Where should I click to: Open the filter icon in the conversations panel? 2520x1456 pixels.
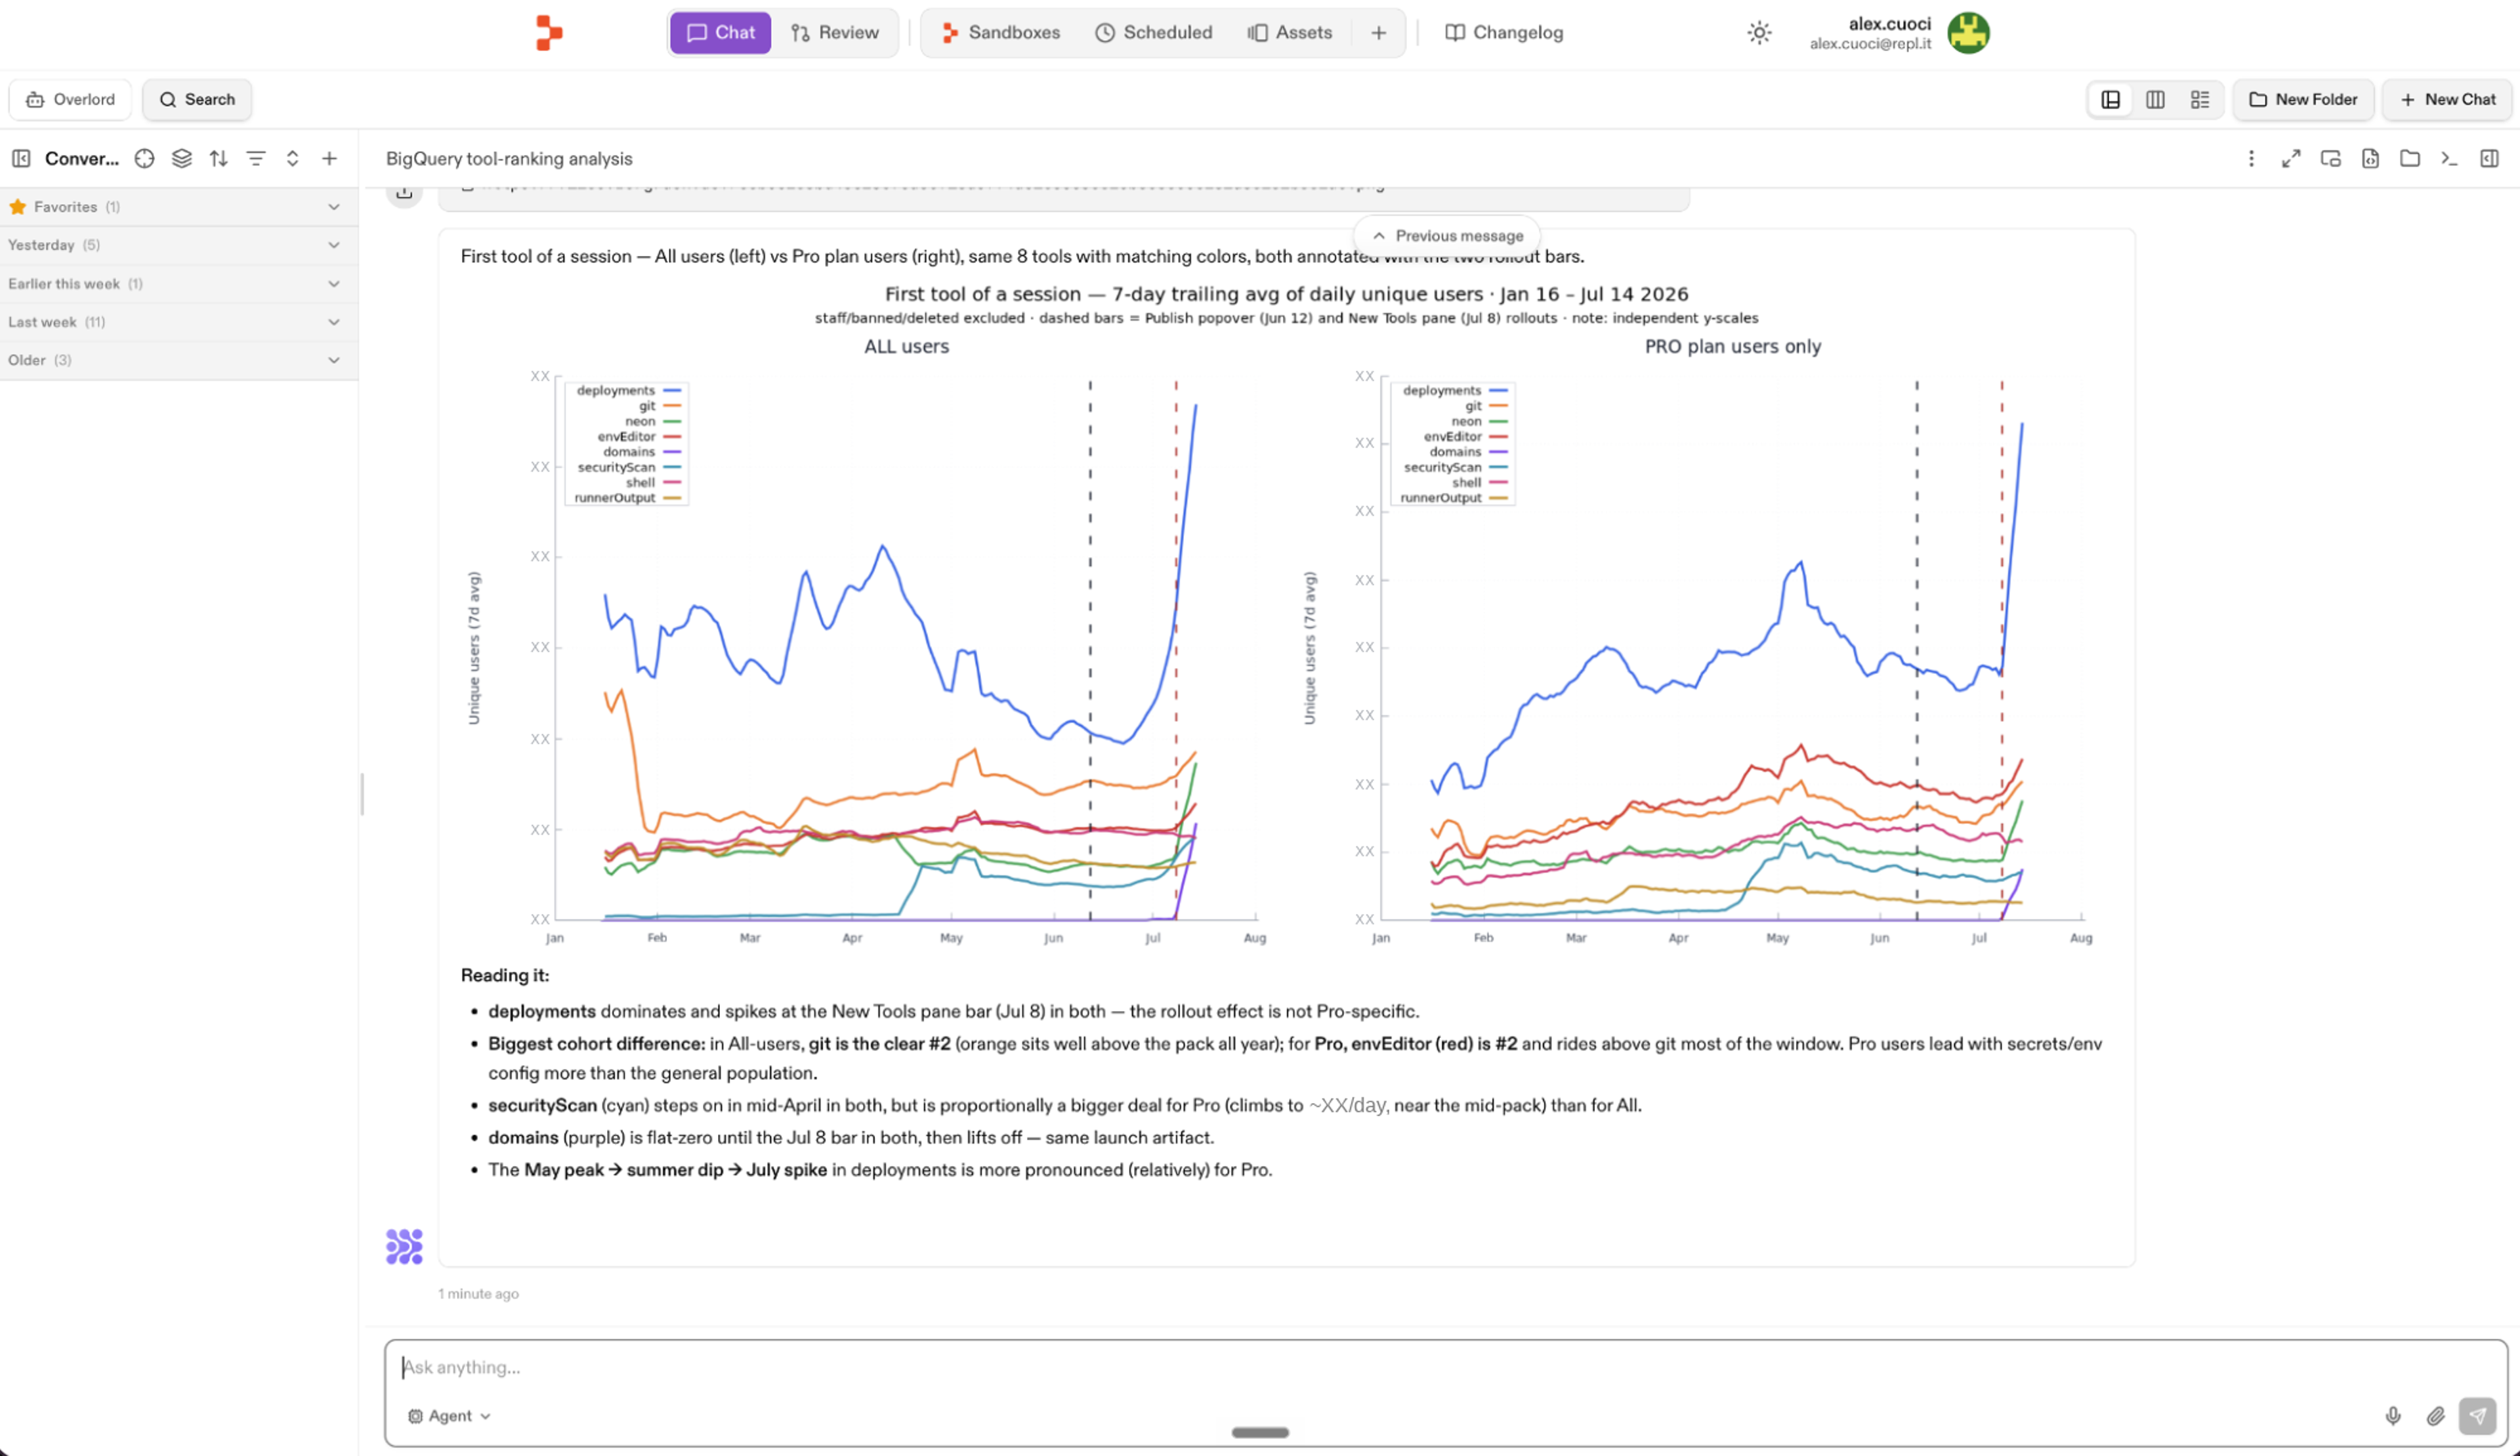(256, 158)
